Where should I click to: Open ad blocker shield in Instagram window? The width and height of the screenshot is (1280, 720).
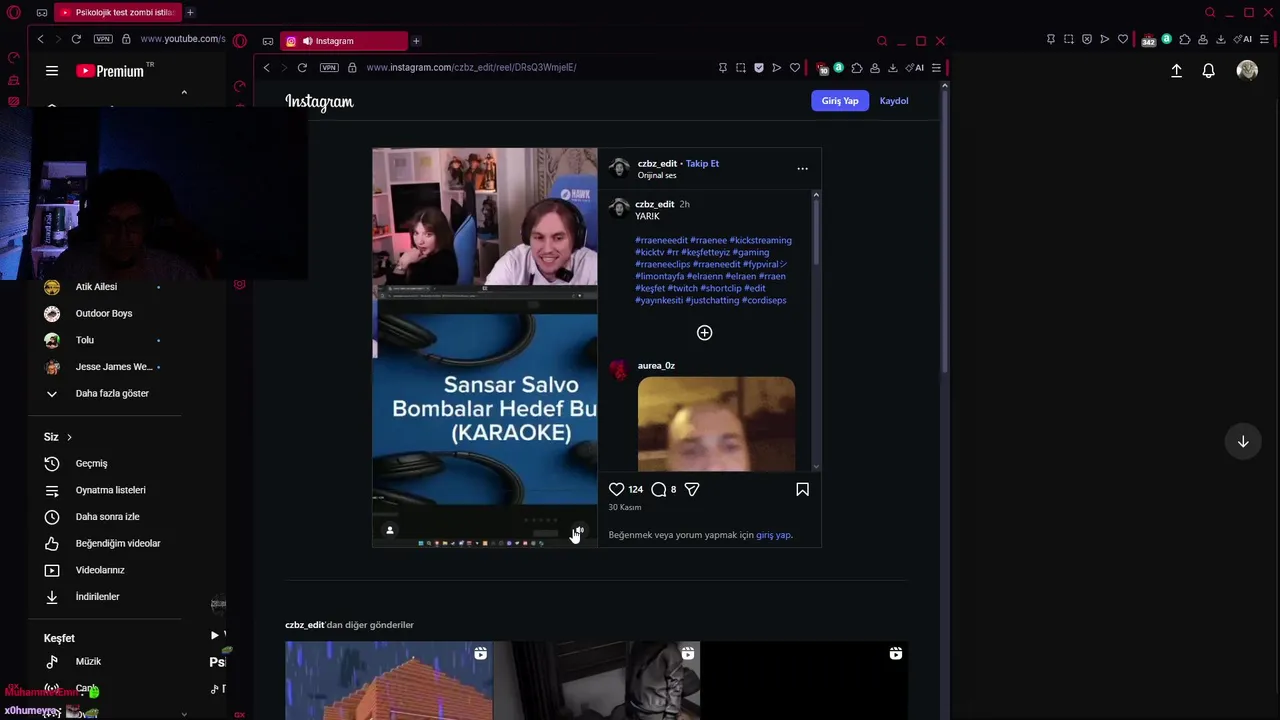759,68
